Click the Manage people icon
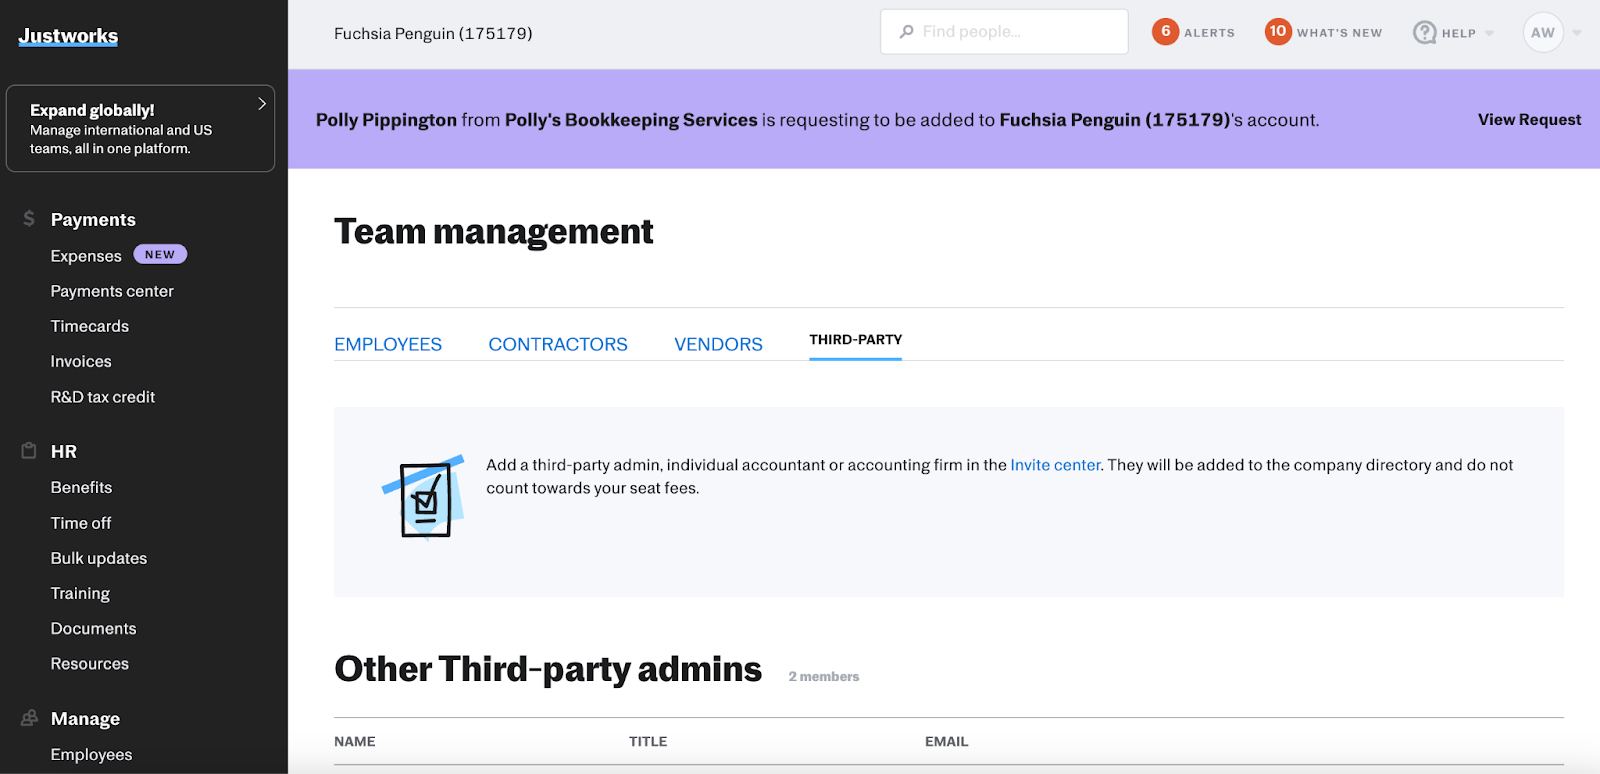The height and width of the screenshot is (774, 1600). (29, 718)
